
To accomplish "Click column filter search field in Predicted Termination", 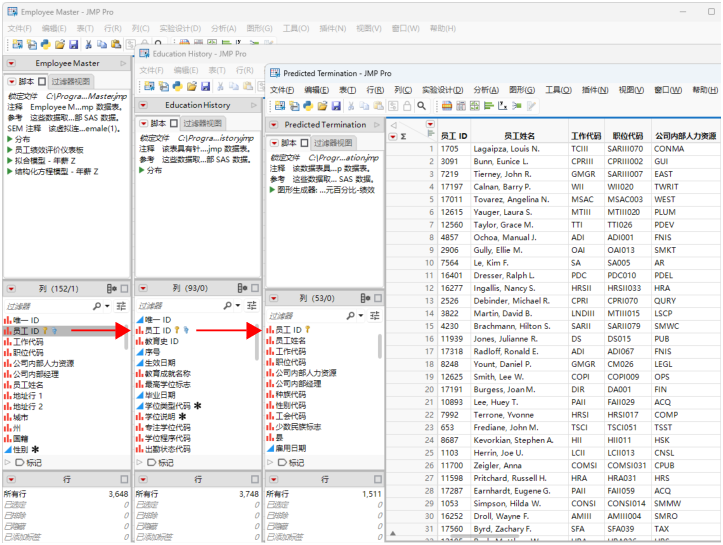I will 305,316.
